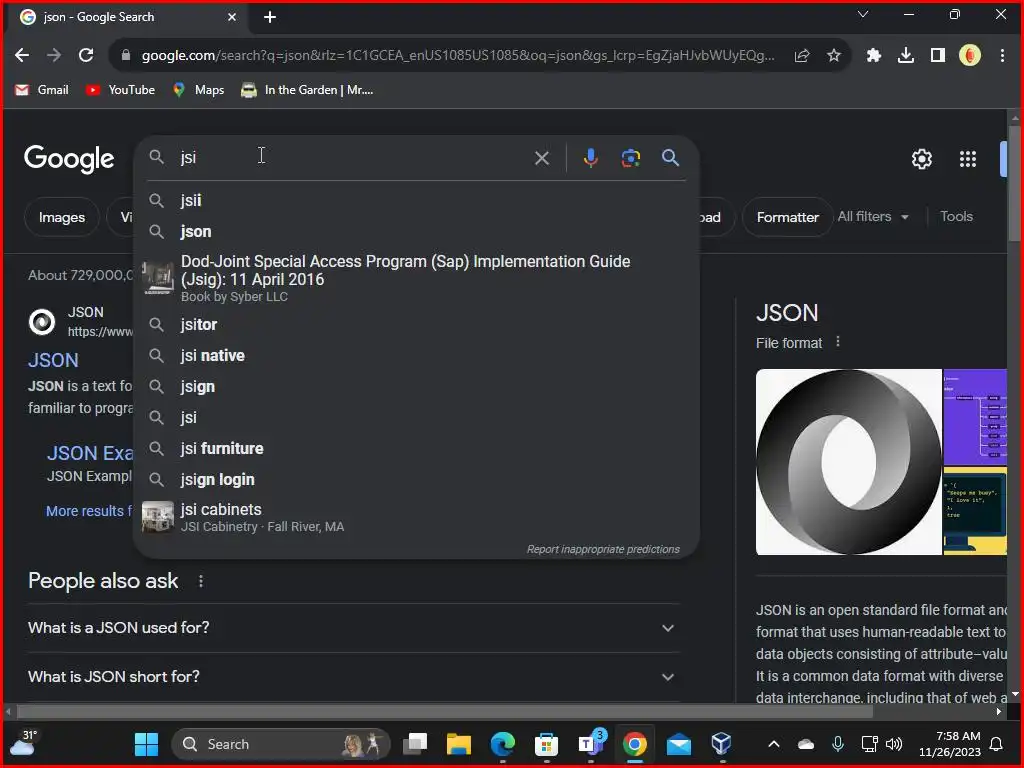The height and width of the screenshot is (768, 1024).
Task: Open the weather widget showing 31°
Action: 23,743
